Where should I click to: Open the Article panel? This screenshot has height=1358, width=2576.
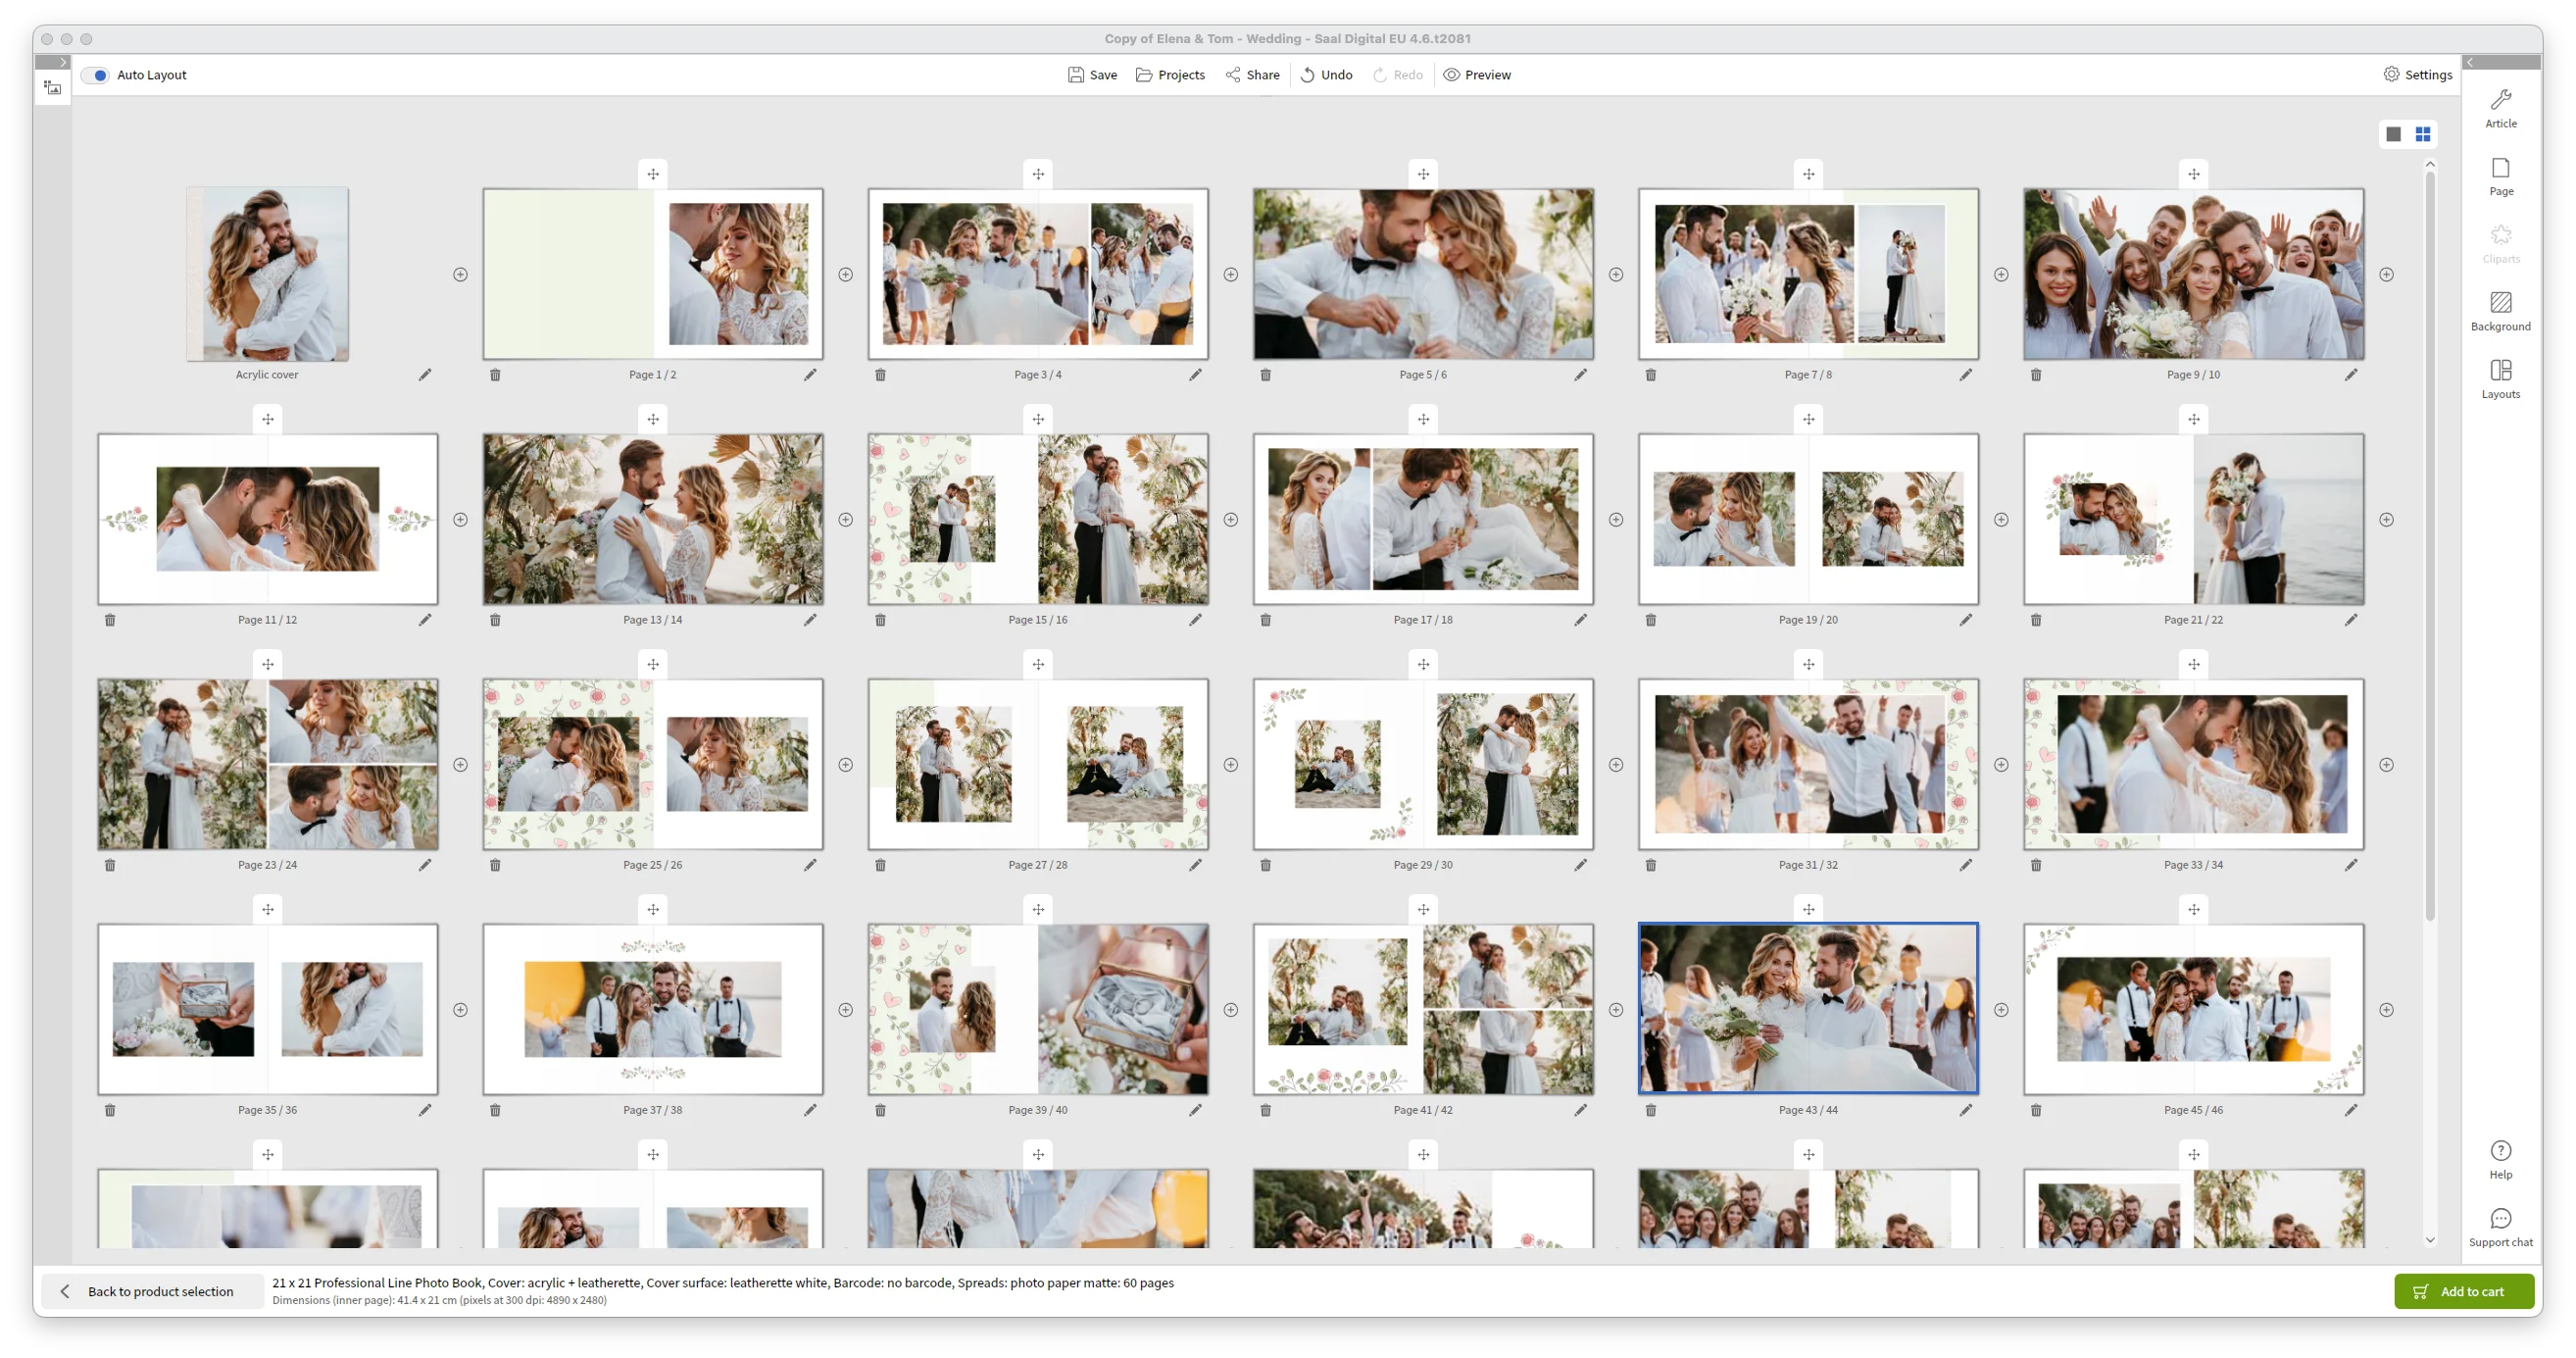(x=2500, y=108)
